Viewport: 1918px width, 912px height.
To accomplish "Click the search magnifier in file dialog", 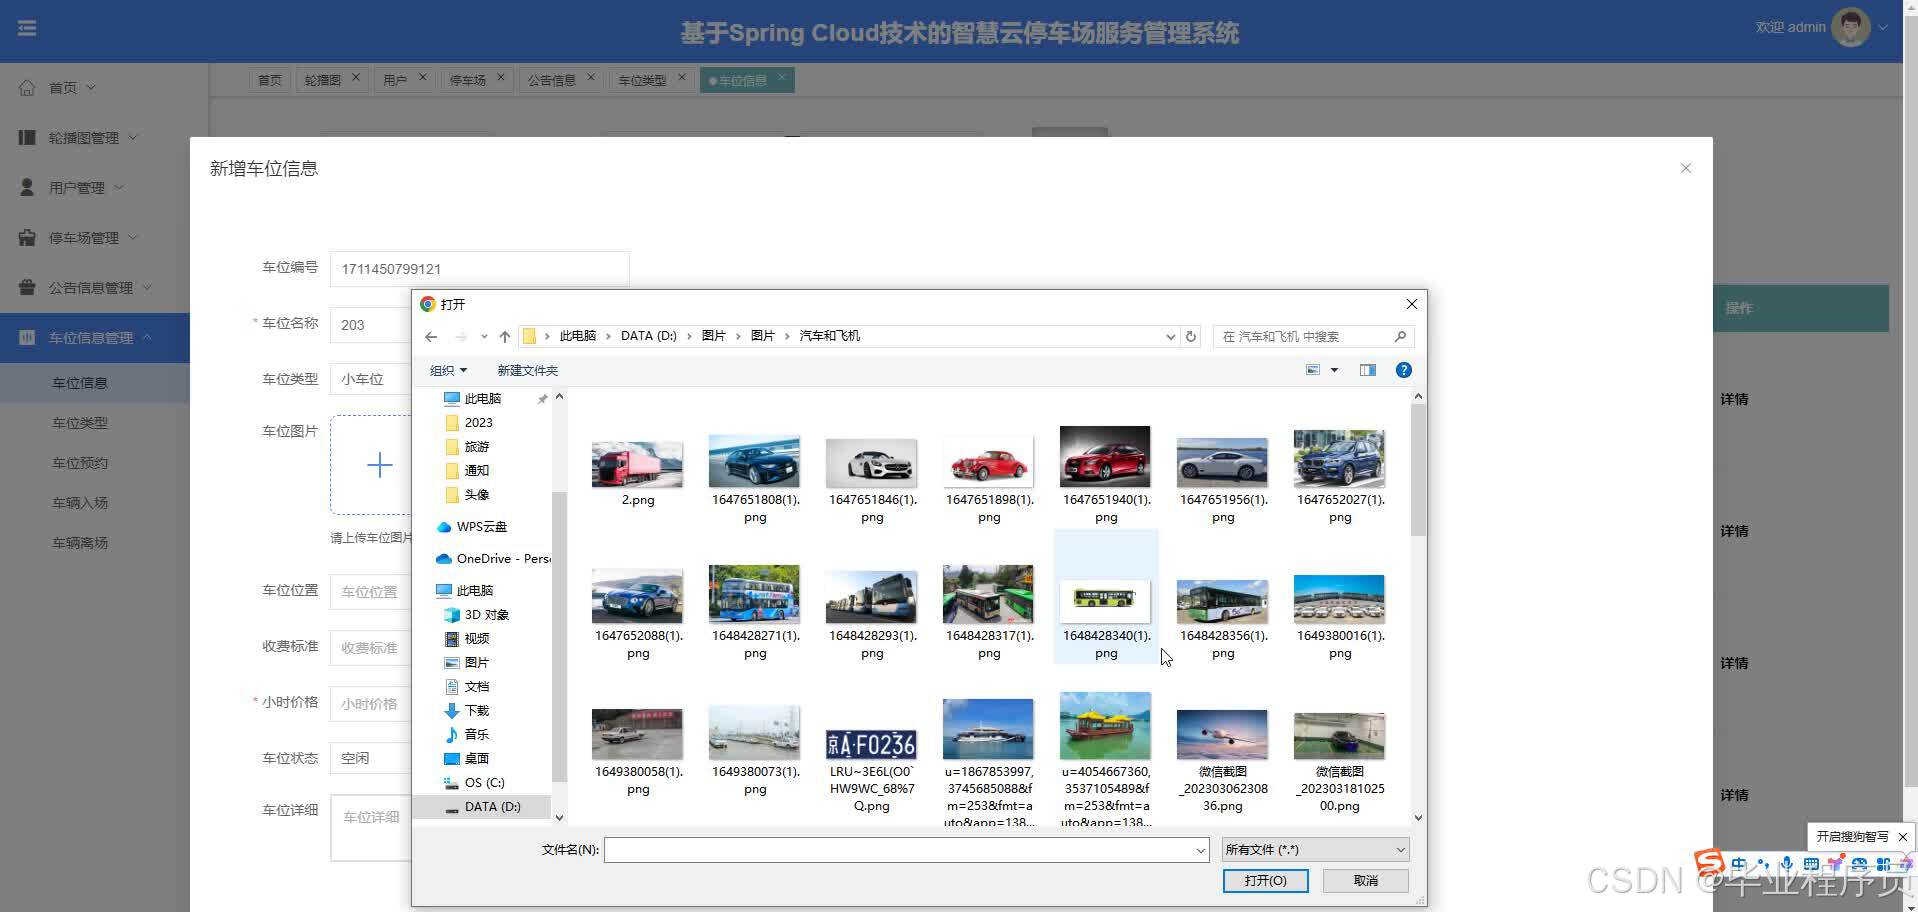I will point(1400,337).
